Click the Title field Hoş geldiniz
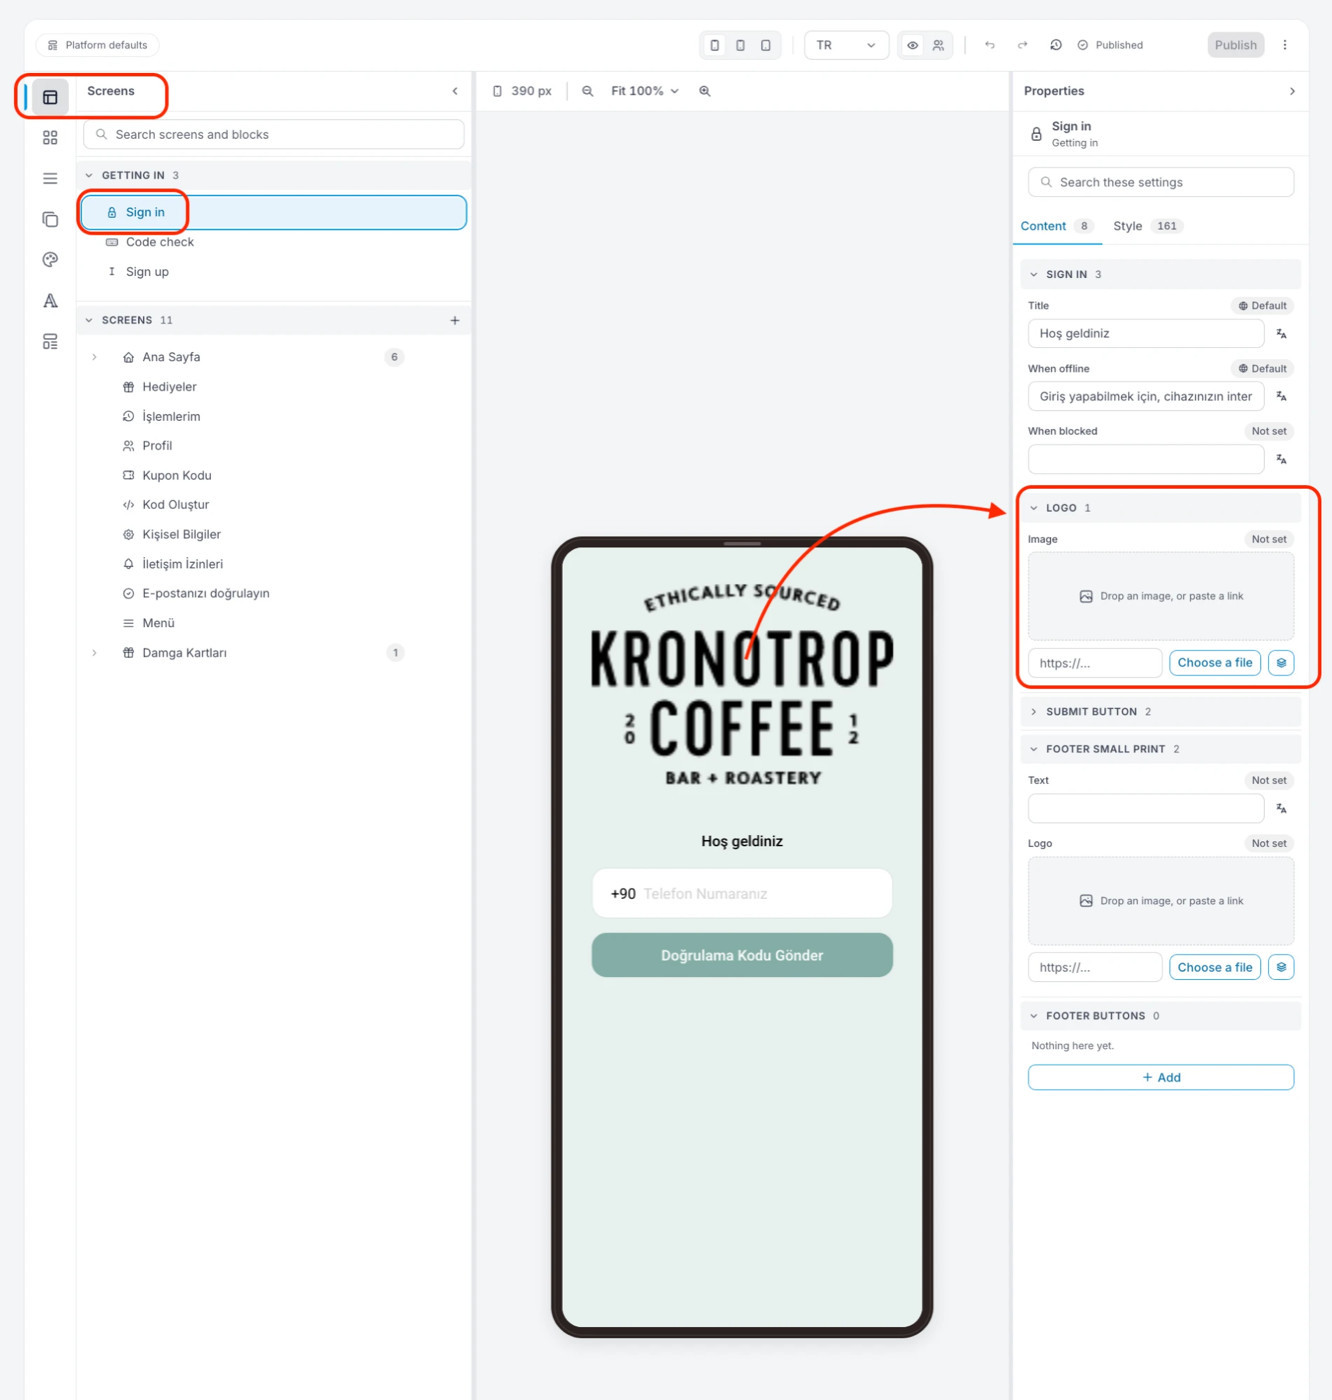Viewport: 1332px width, 1400px height. pyautogui.click(x=1146, y=334)
